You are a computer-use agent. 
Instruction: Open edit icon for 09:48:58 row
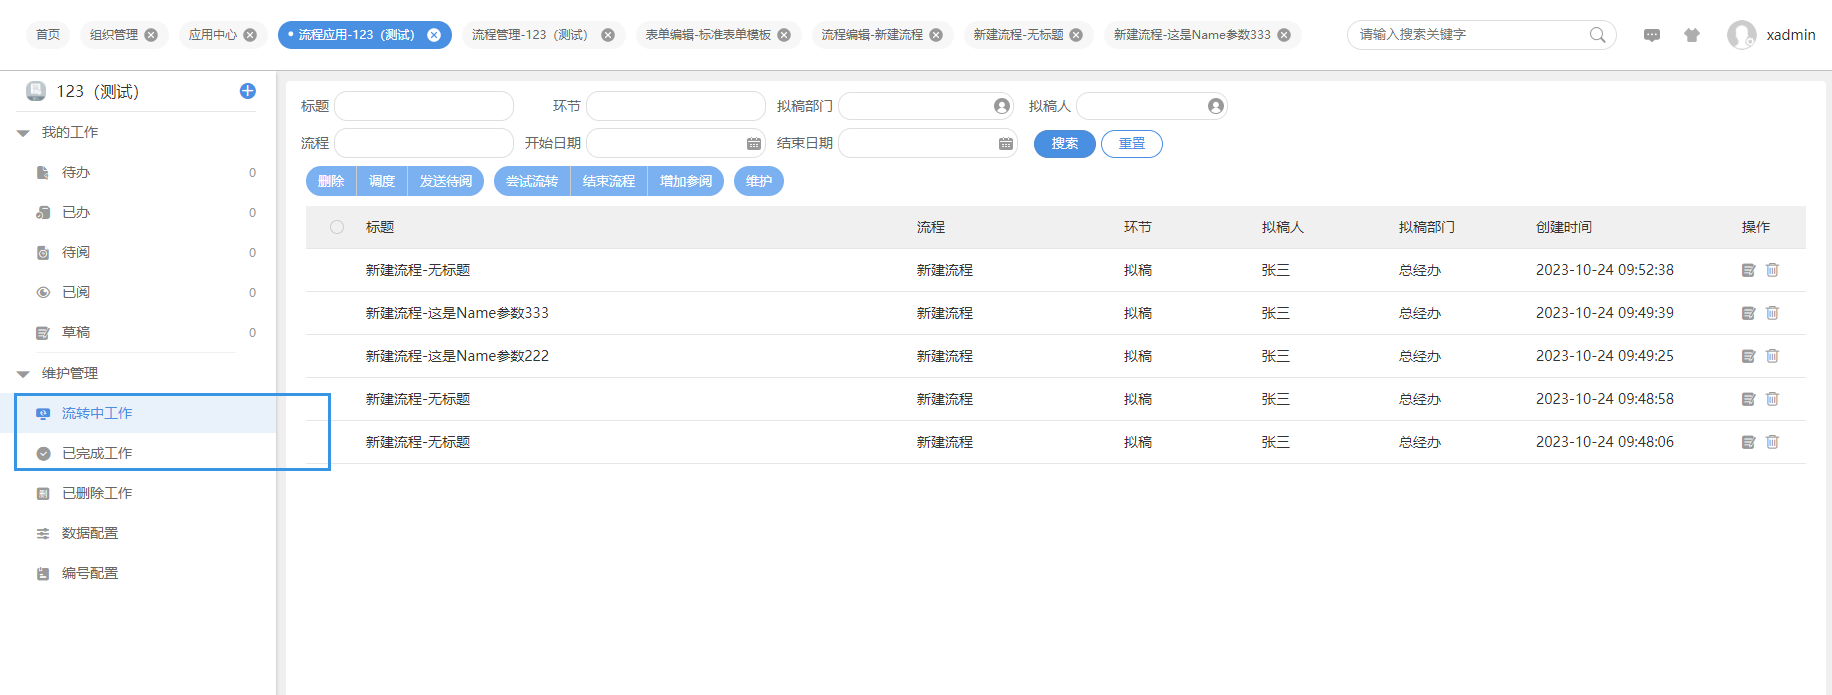coord(1748,399)
